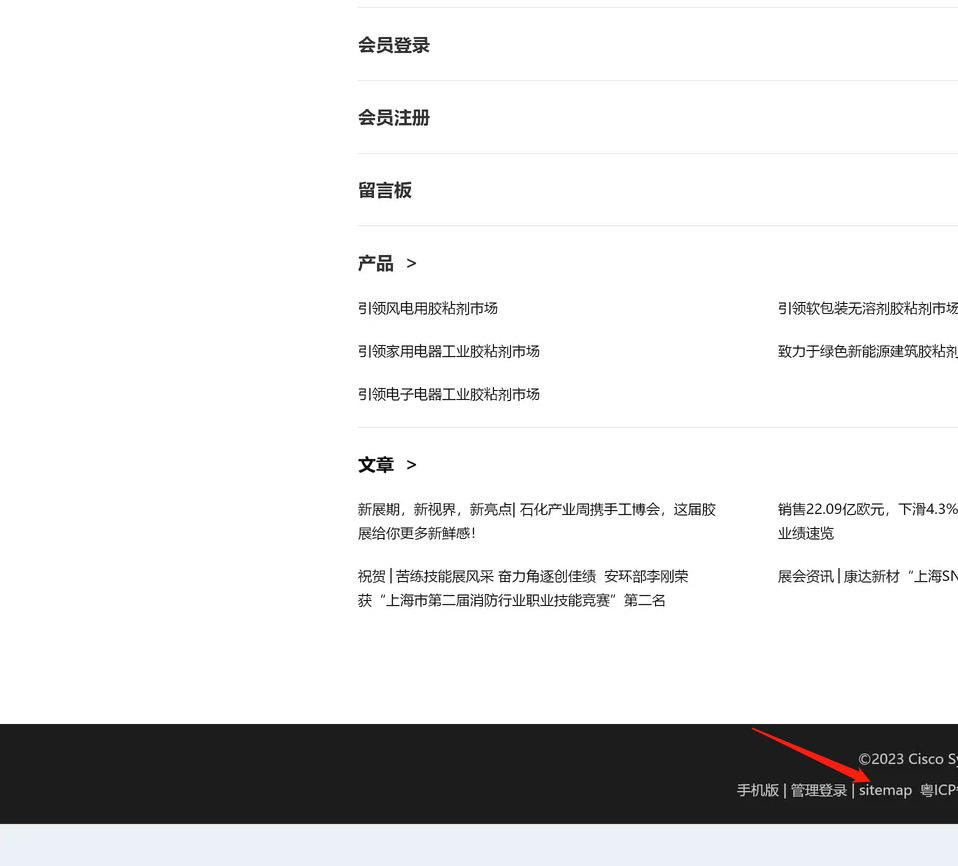
Task: Select 引领家用电器工业胶粘剂市场 product
Action: click(449, 351)
